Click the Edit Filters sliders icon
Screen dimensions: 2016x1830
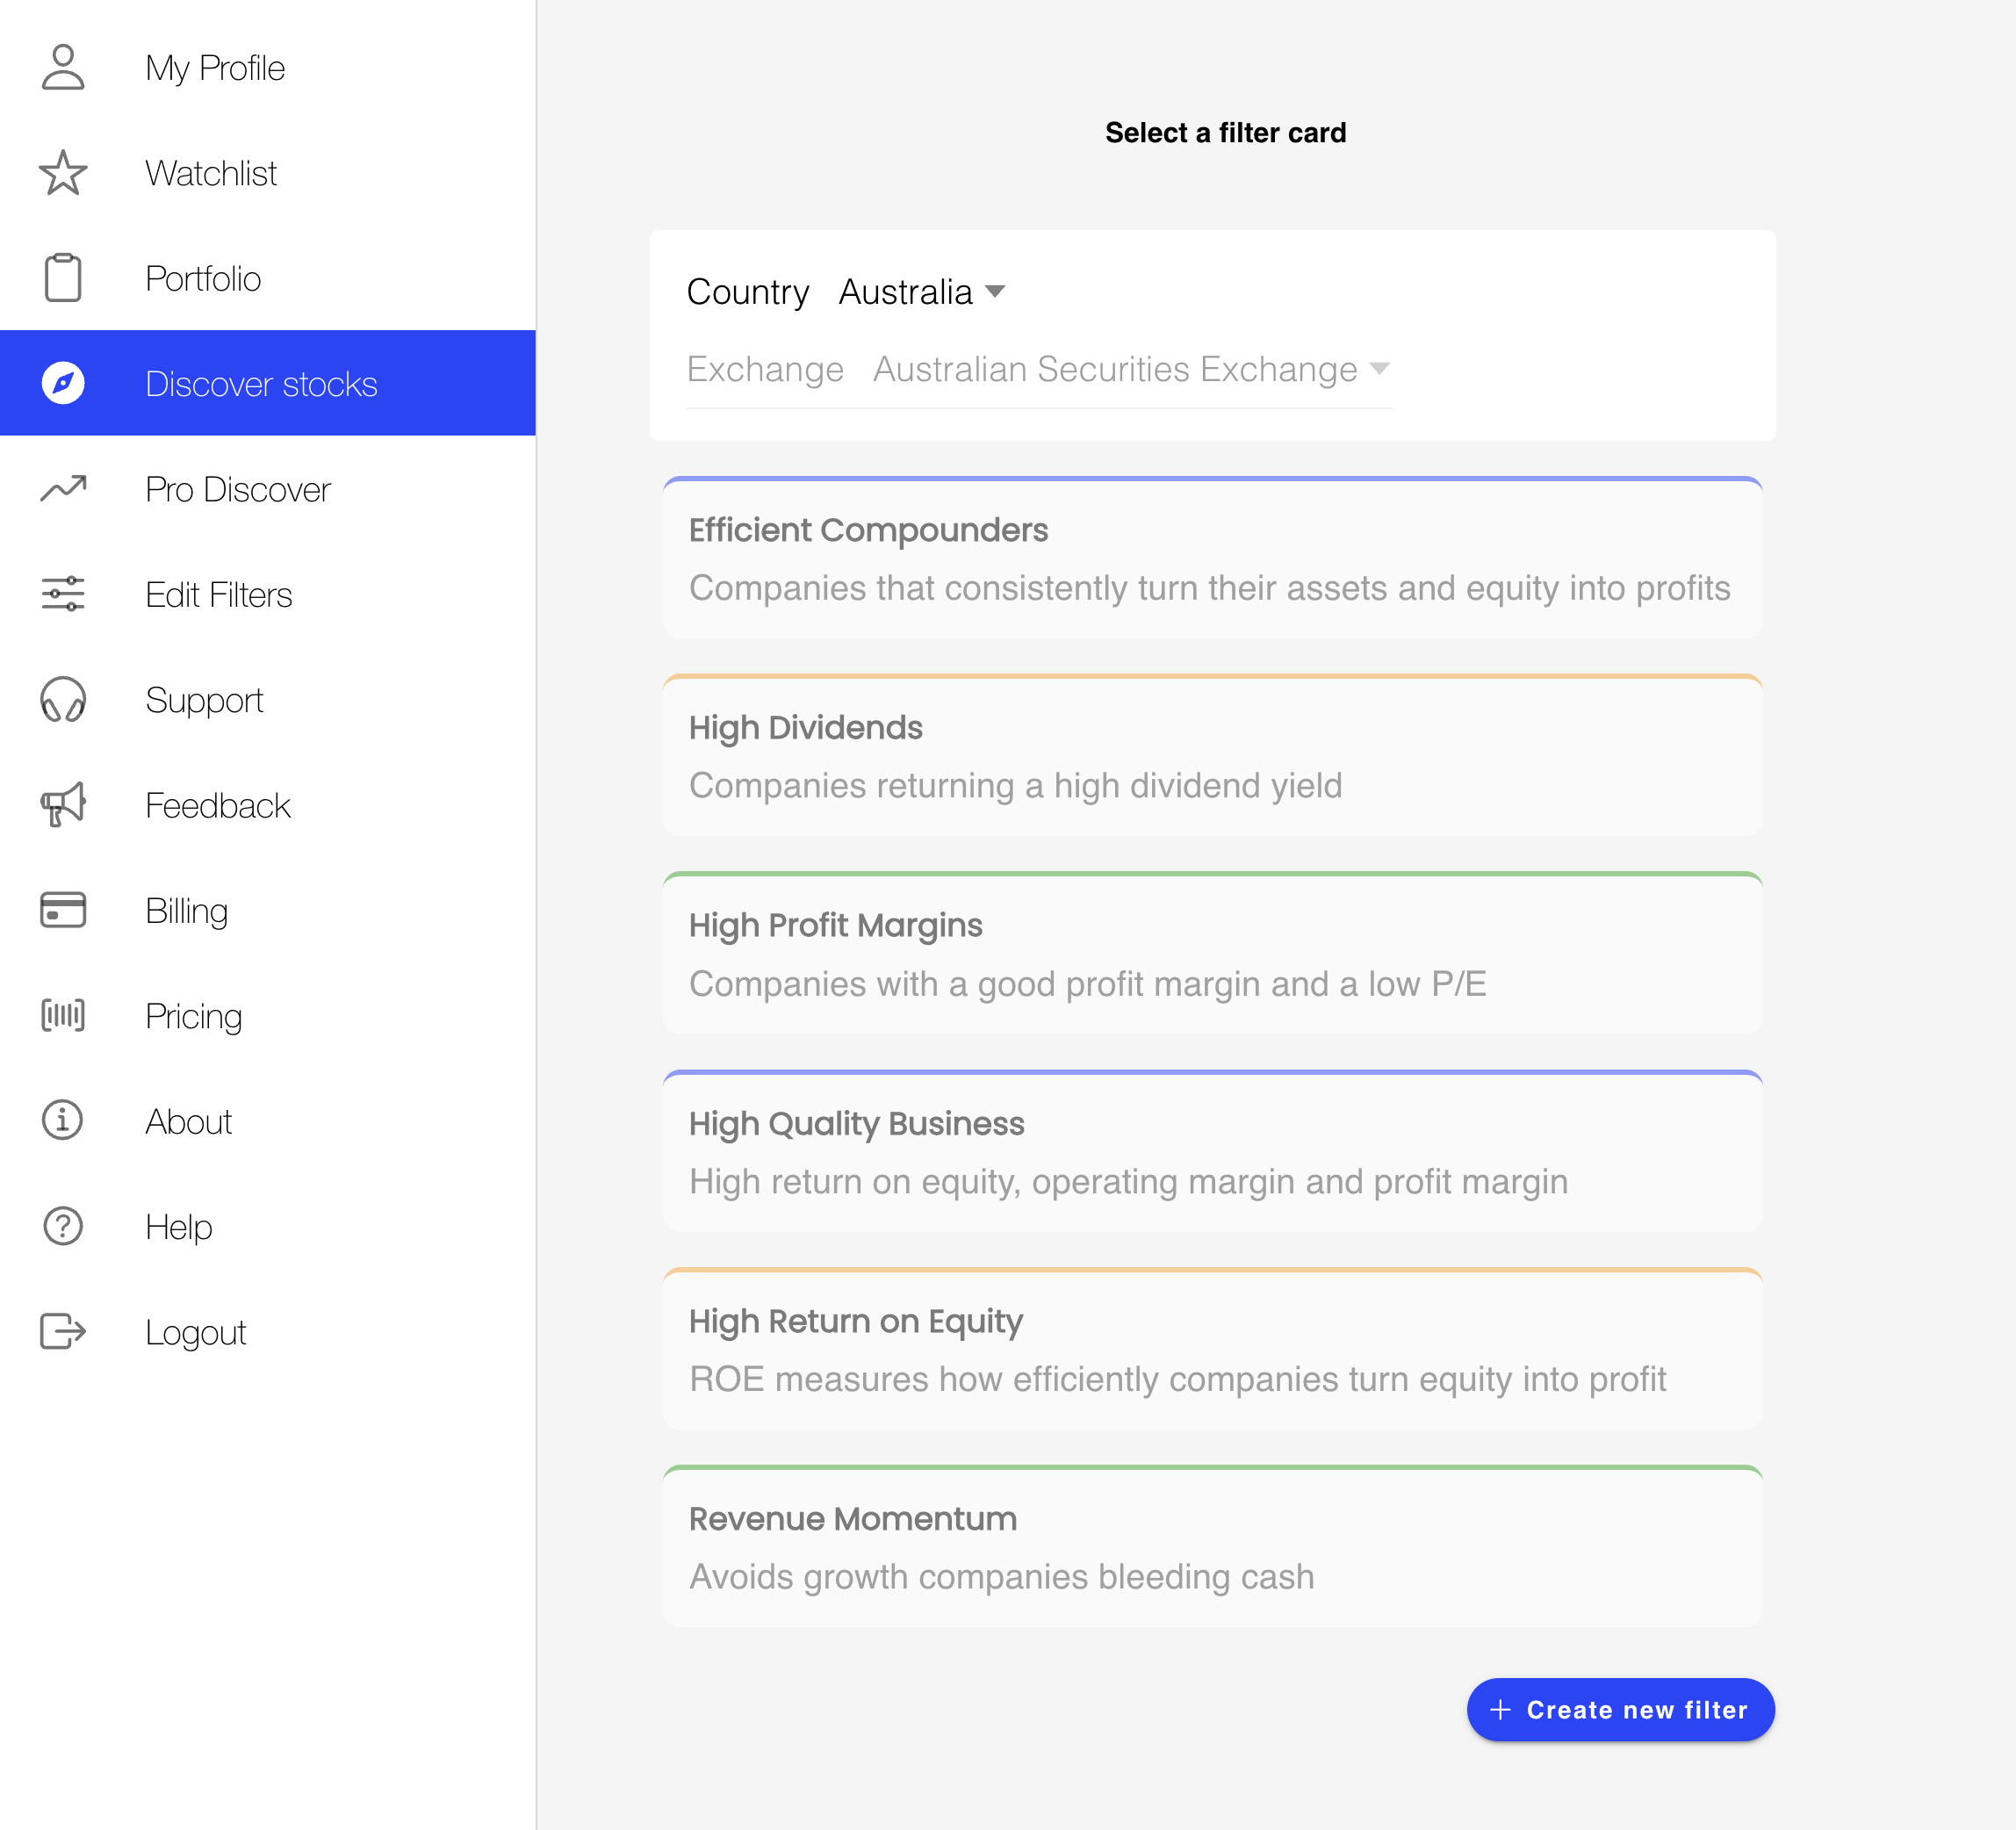(x=63, y=594)
